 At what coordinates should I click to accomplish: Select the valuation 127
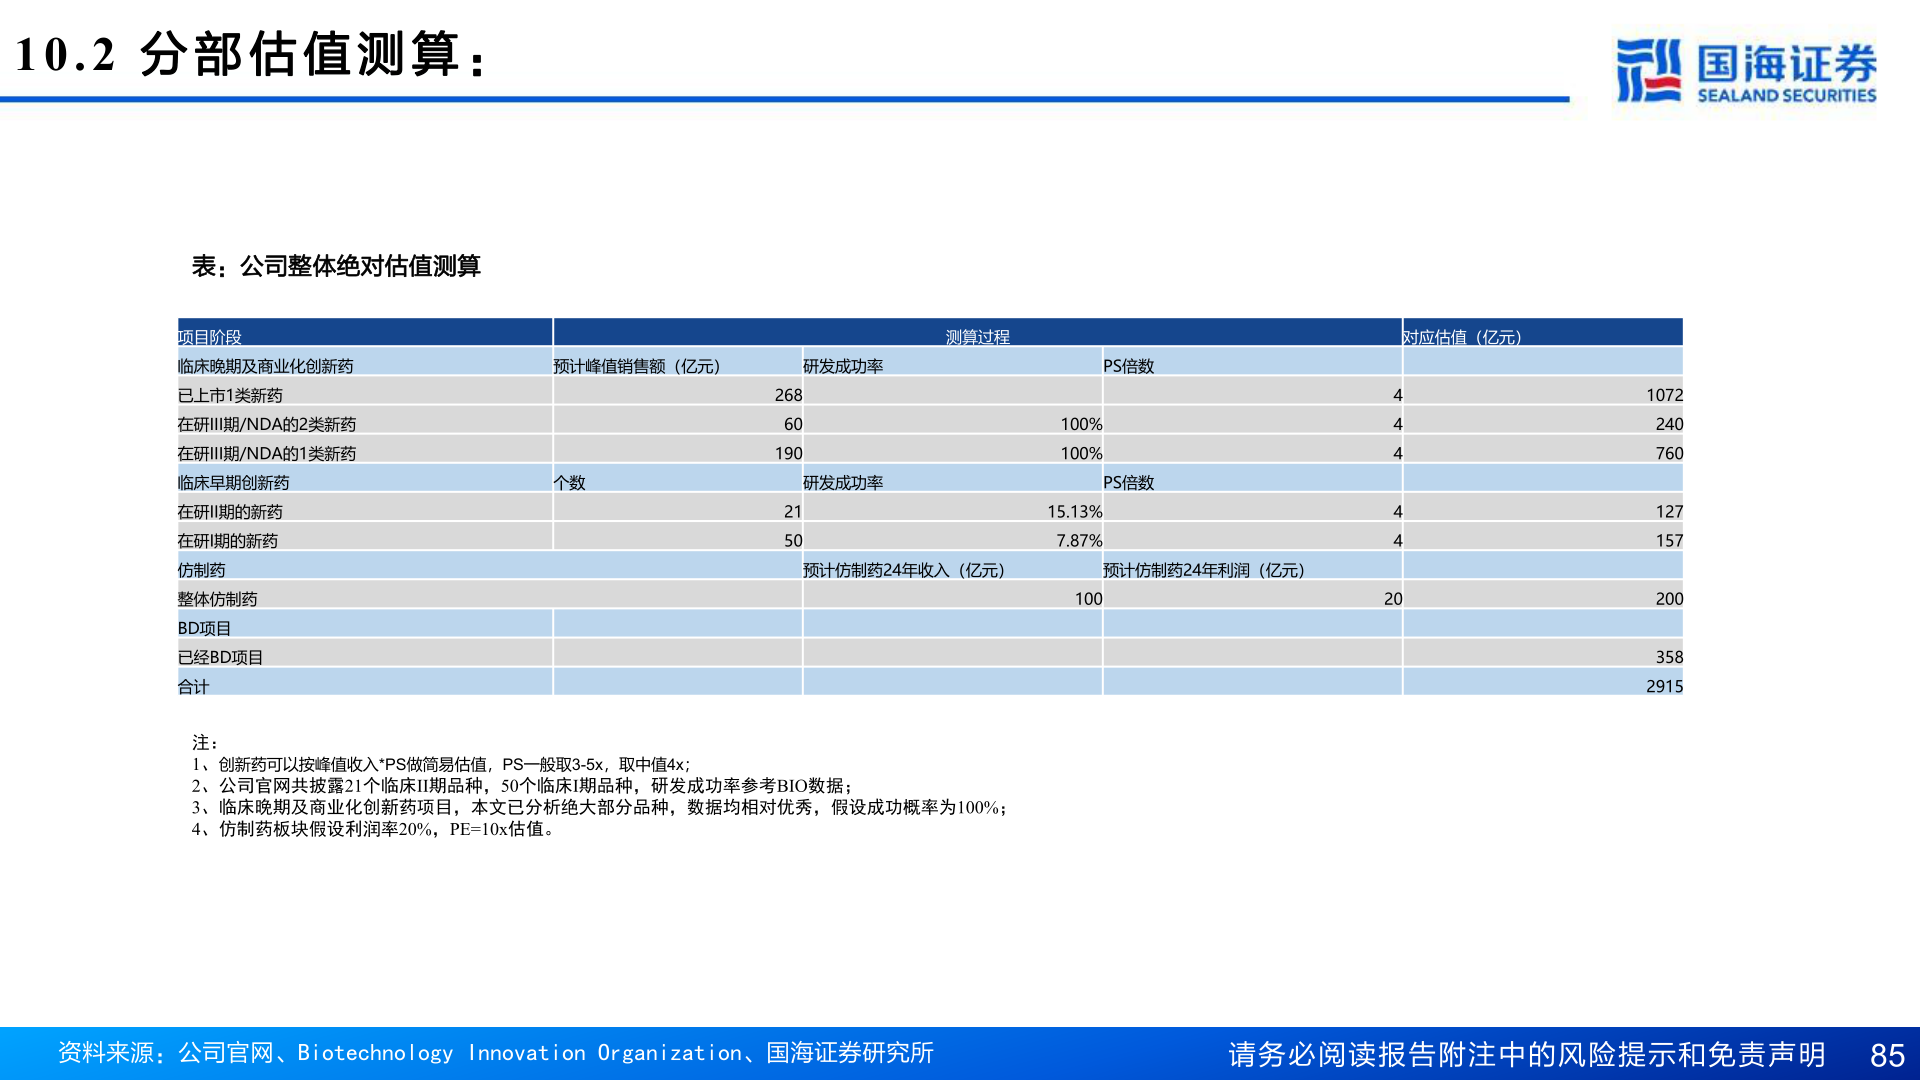[1669, 511]
